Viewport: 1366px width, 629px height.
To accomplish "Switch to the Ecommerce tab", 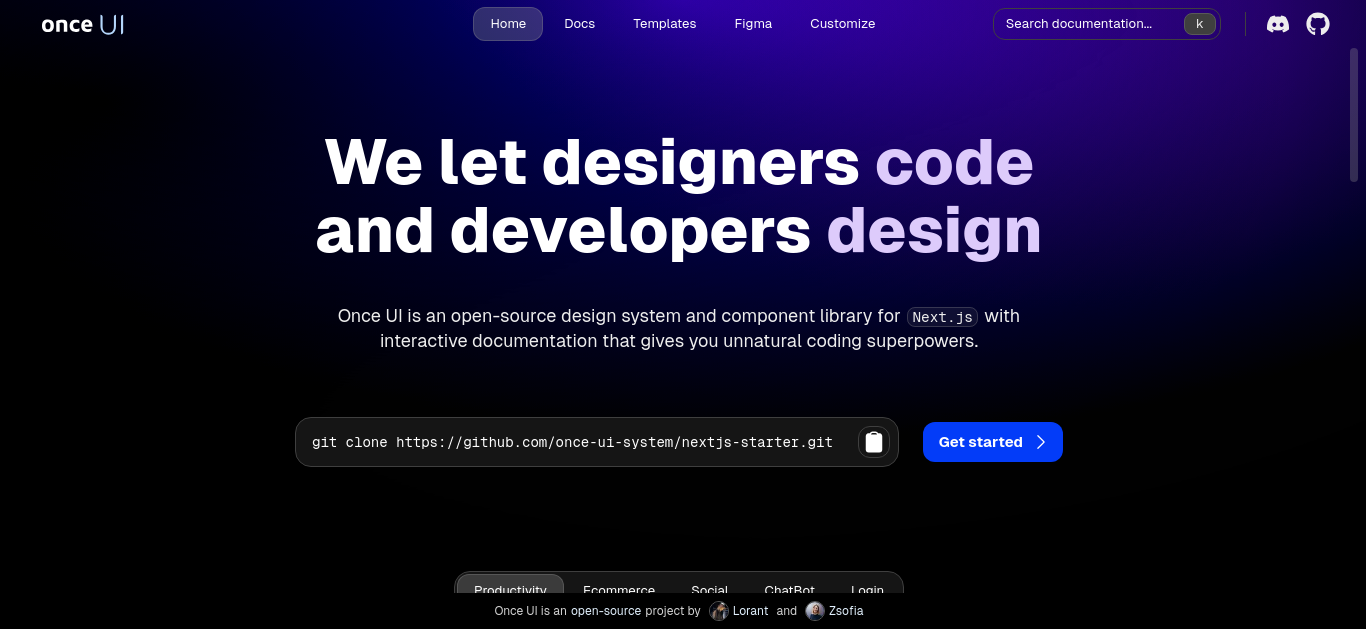I will pyautogui.click(x=619, y=589).
